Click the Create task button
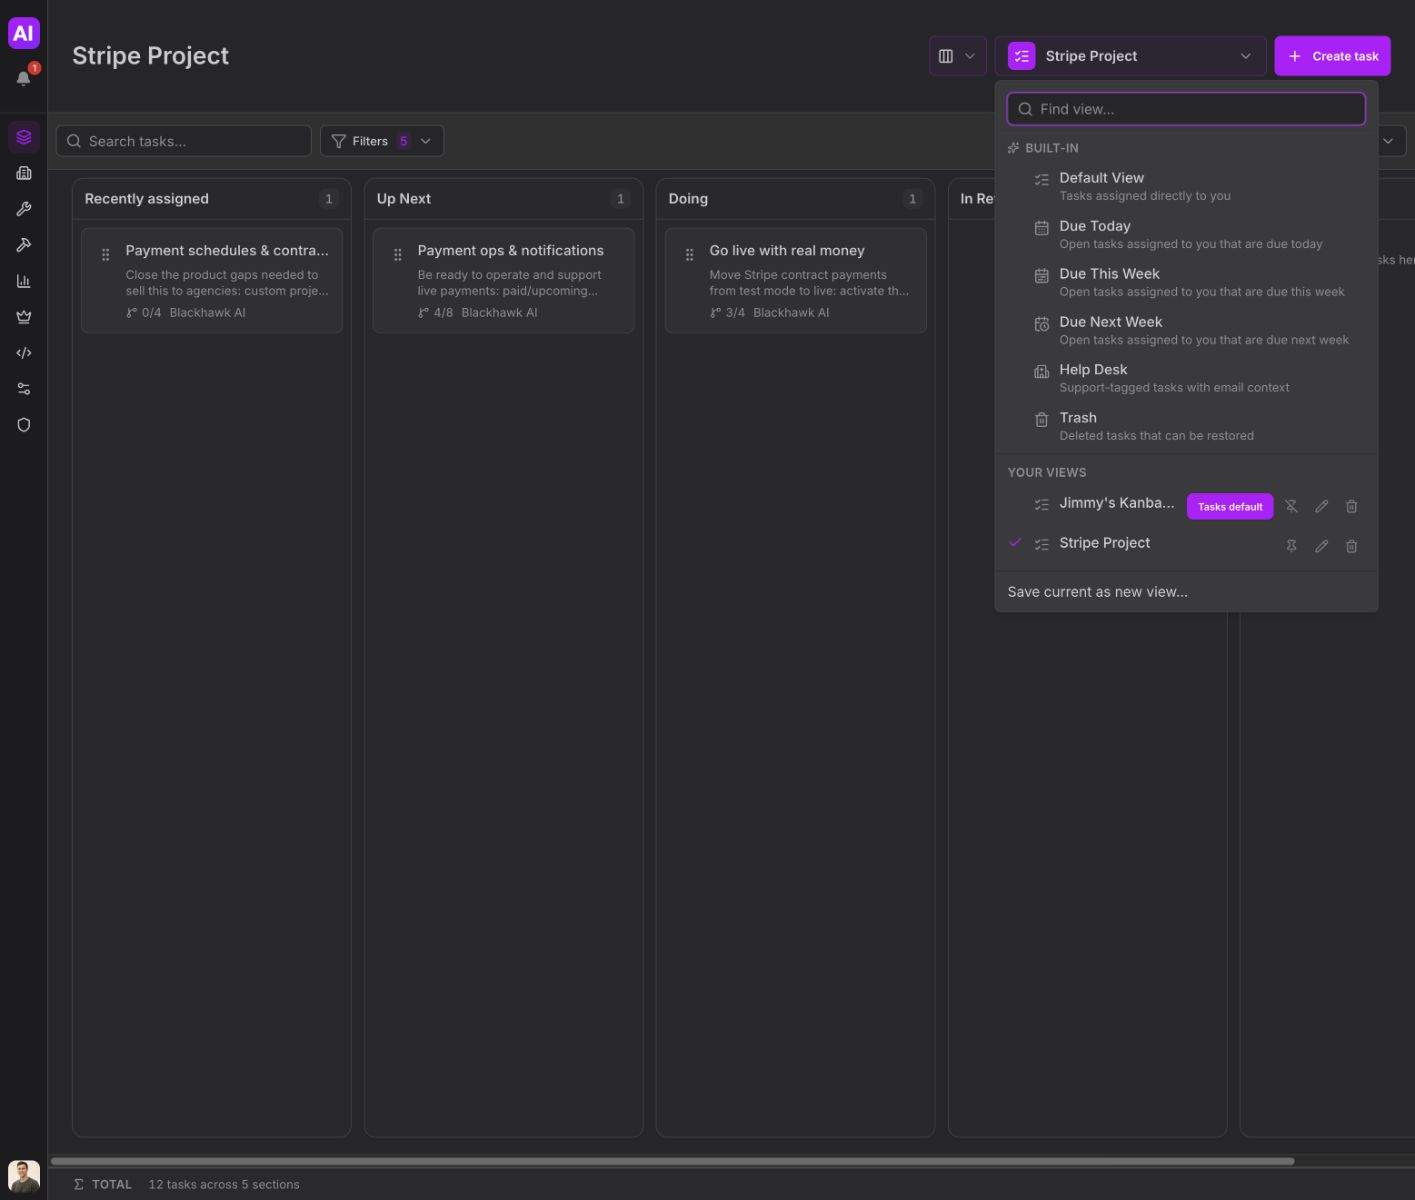1415x1200 pixels. [x=1332, y=56]
